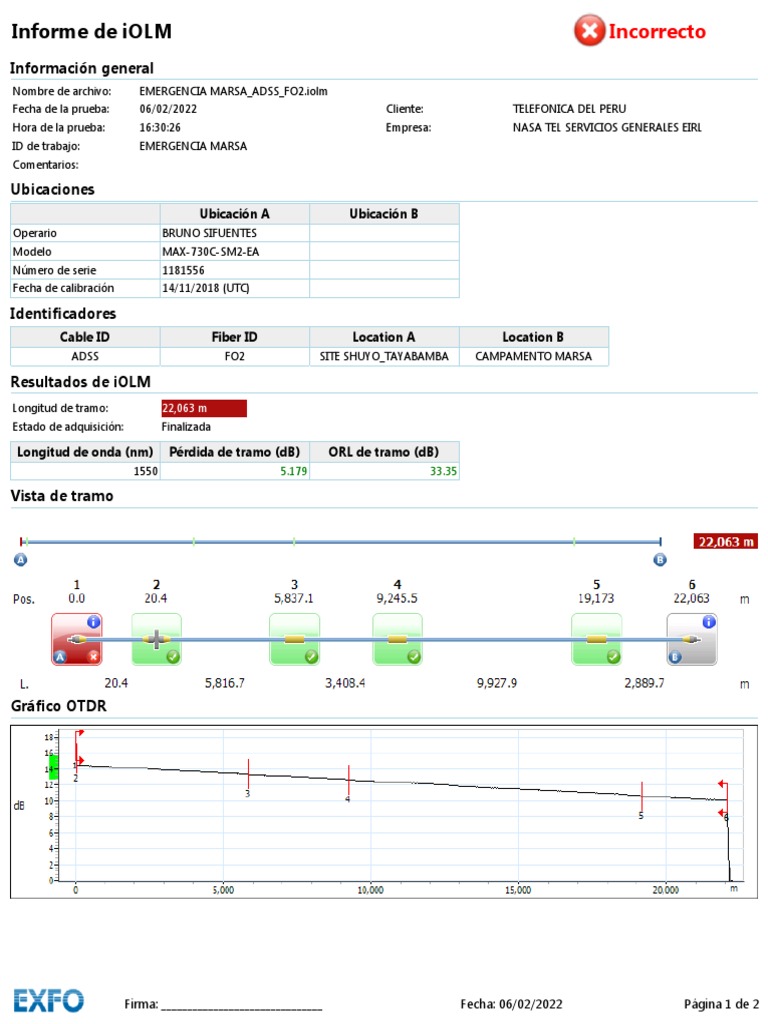Click test time 16:30:26

click(160, 127)
